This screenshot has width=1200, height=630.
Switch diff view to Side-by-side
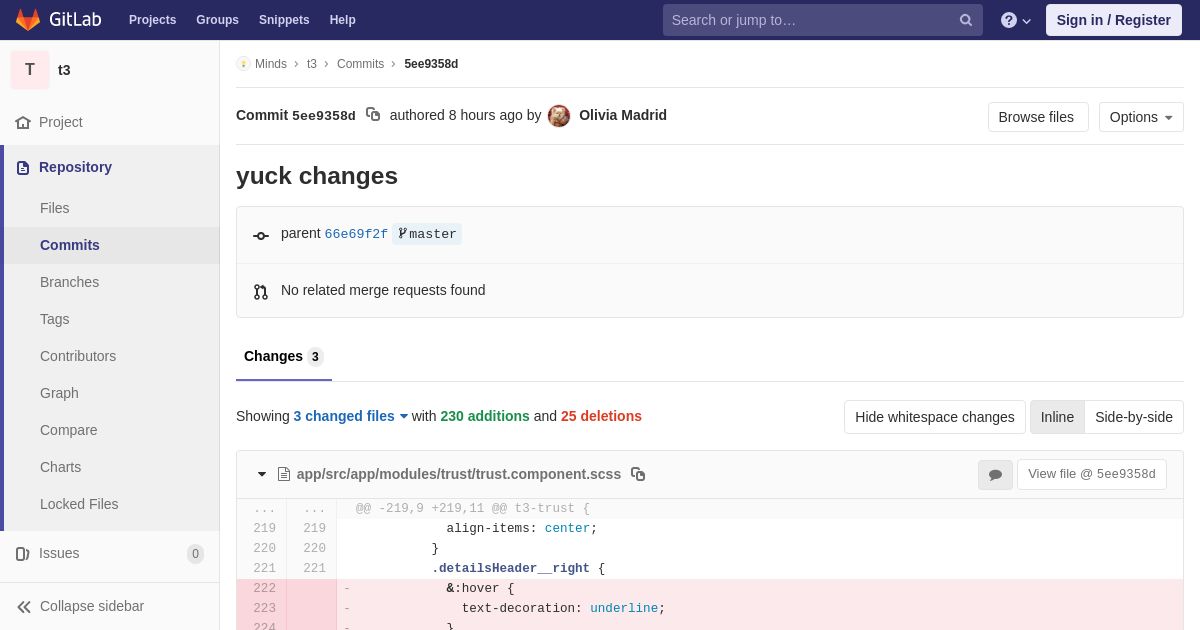tap(1133, 417)
